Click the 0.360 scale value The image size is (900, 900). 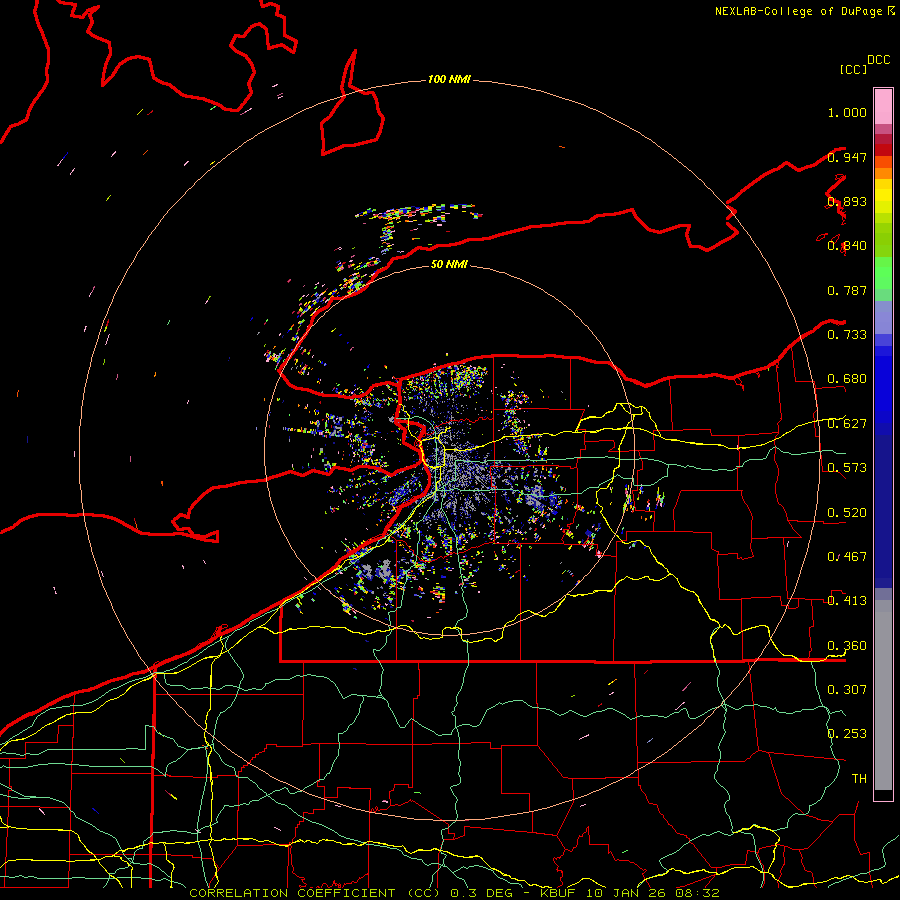coord(847,646)
